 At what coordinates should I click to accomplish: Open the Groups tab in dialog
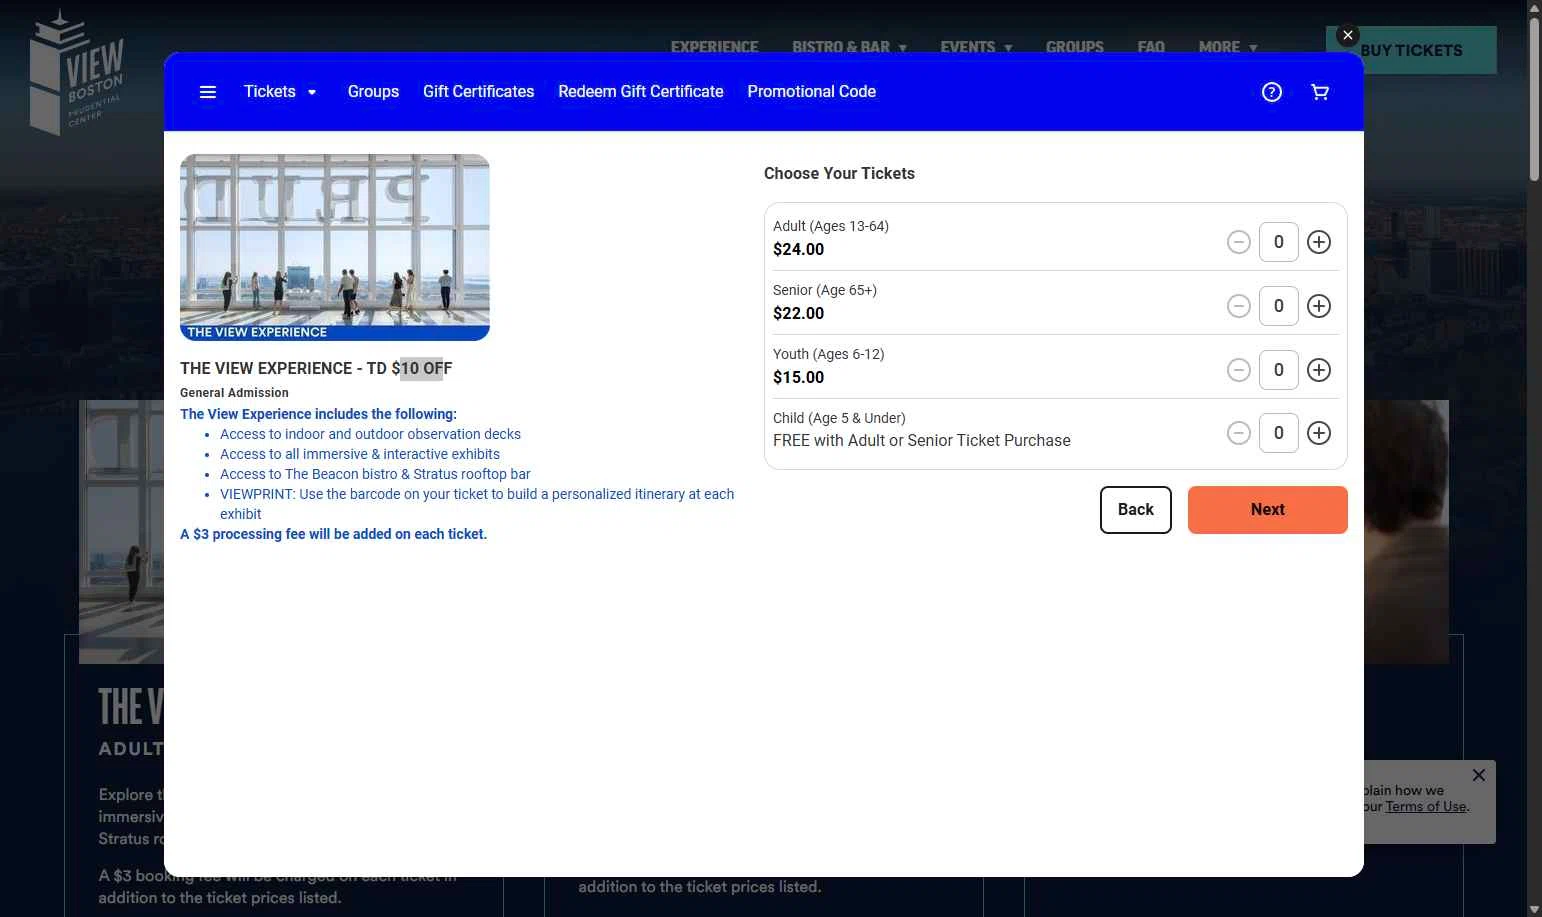pyautogui.click(x=373, y=92)
